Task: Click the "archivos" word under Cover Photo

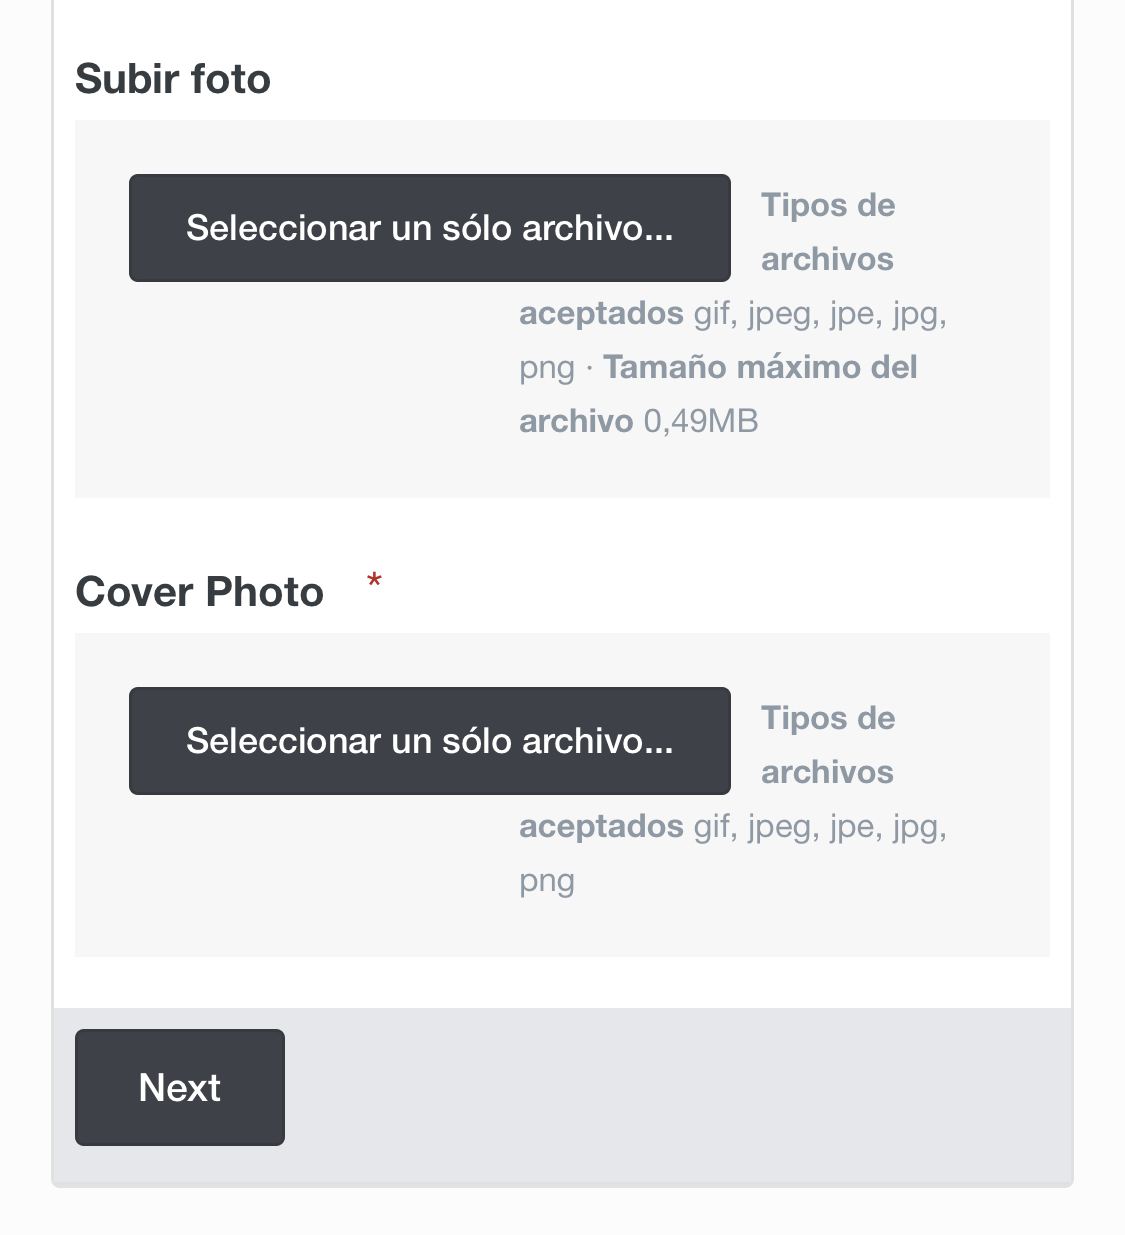Action: pos(827,772)
